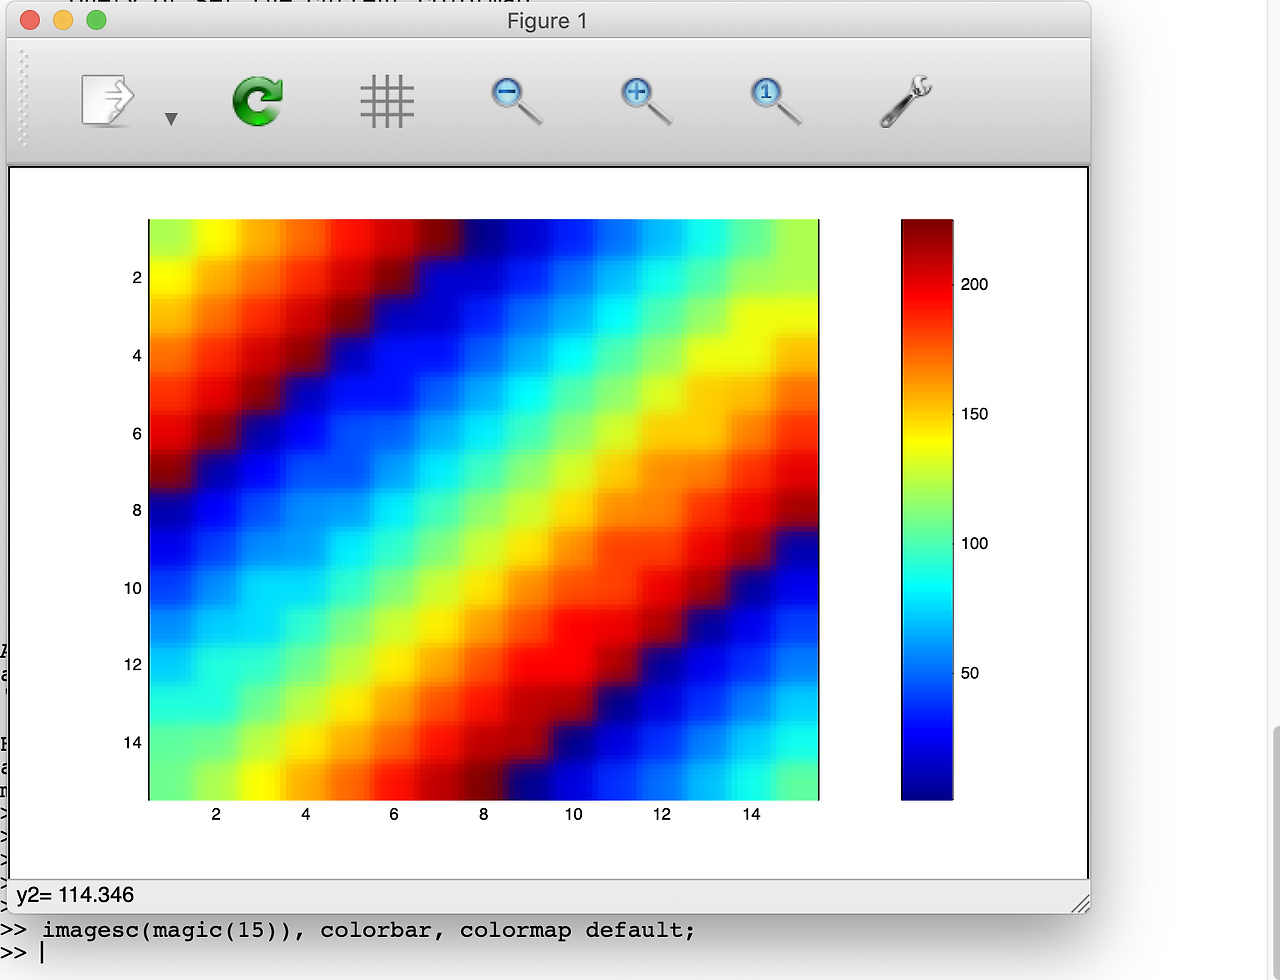Click the jet colorbar beside the plot
This screenshot has height=980, width=1280.
pyautogui.click(x=927, y=510)
